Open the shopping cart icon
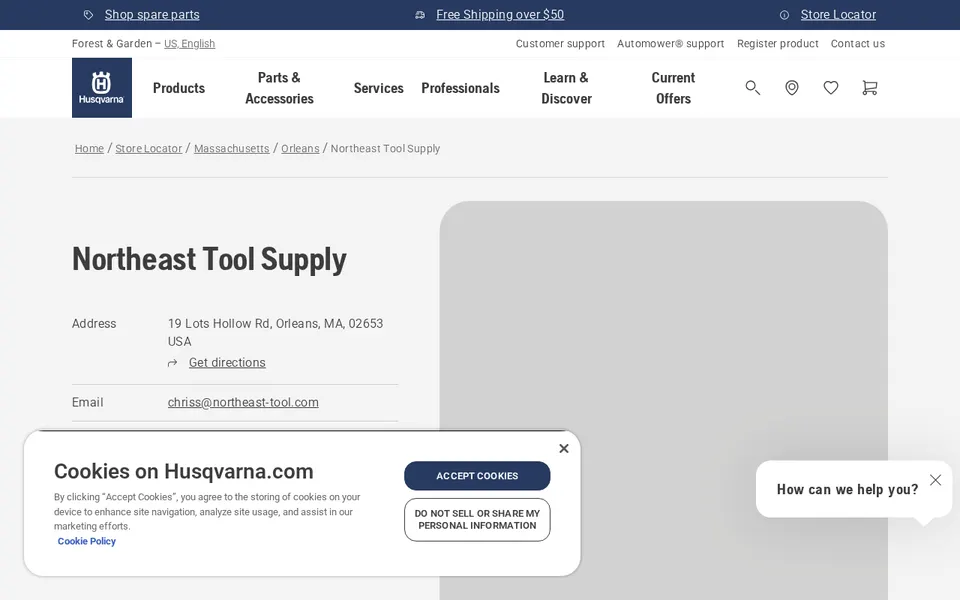Viewport: 960px width, 600px height. 869,88
